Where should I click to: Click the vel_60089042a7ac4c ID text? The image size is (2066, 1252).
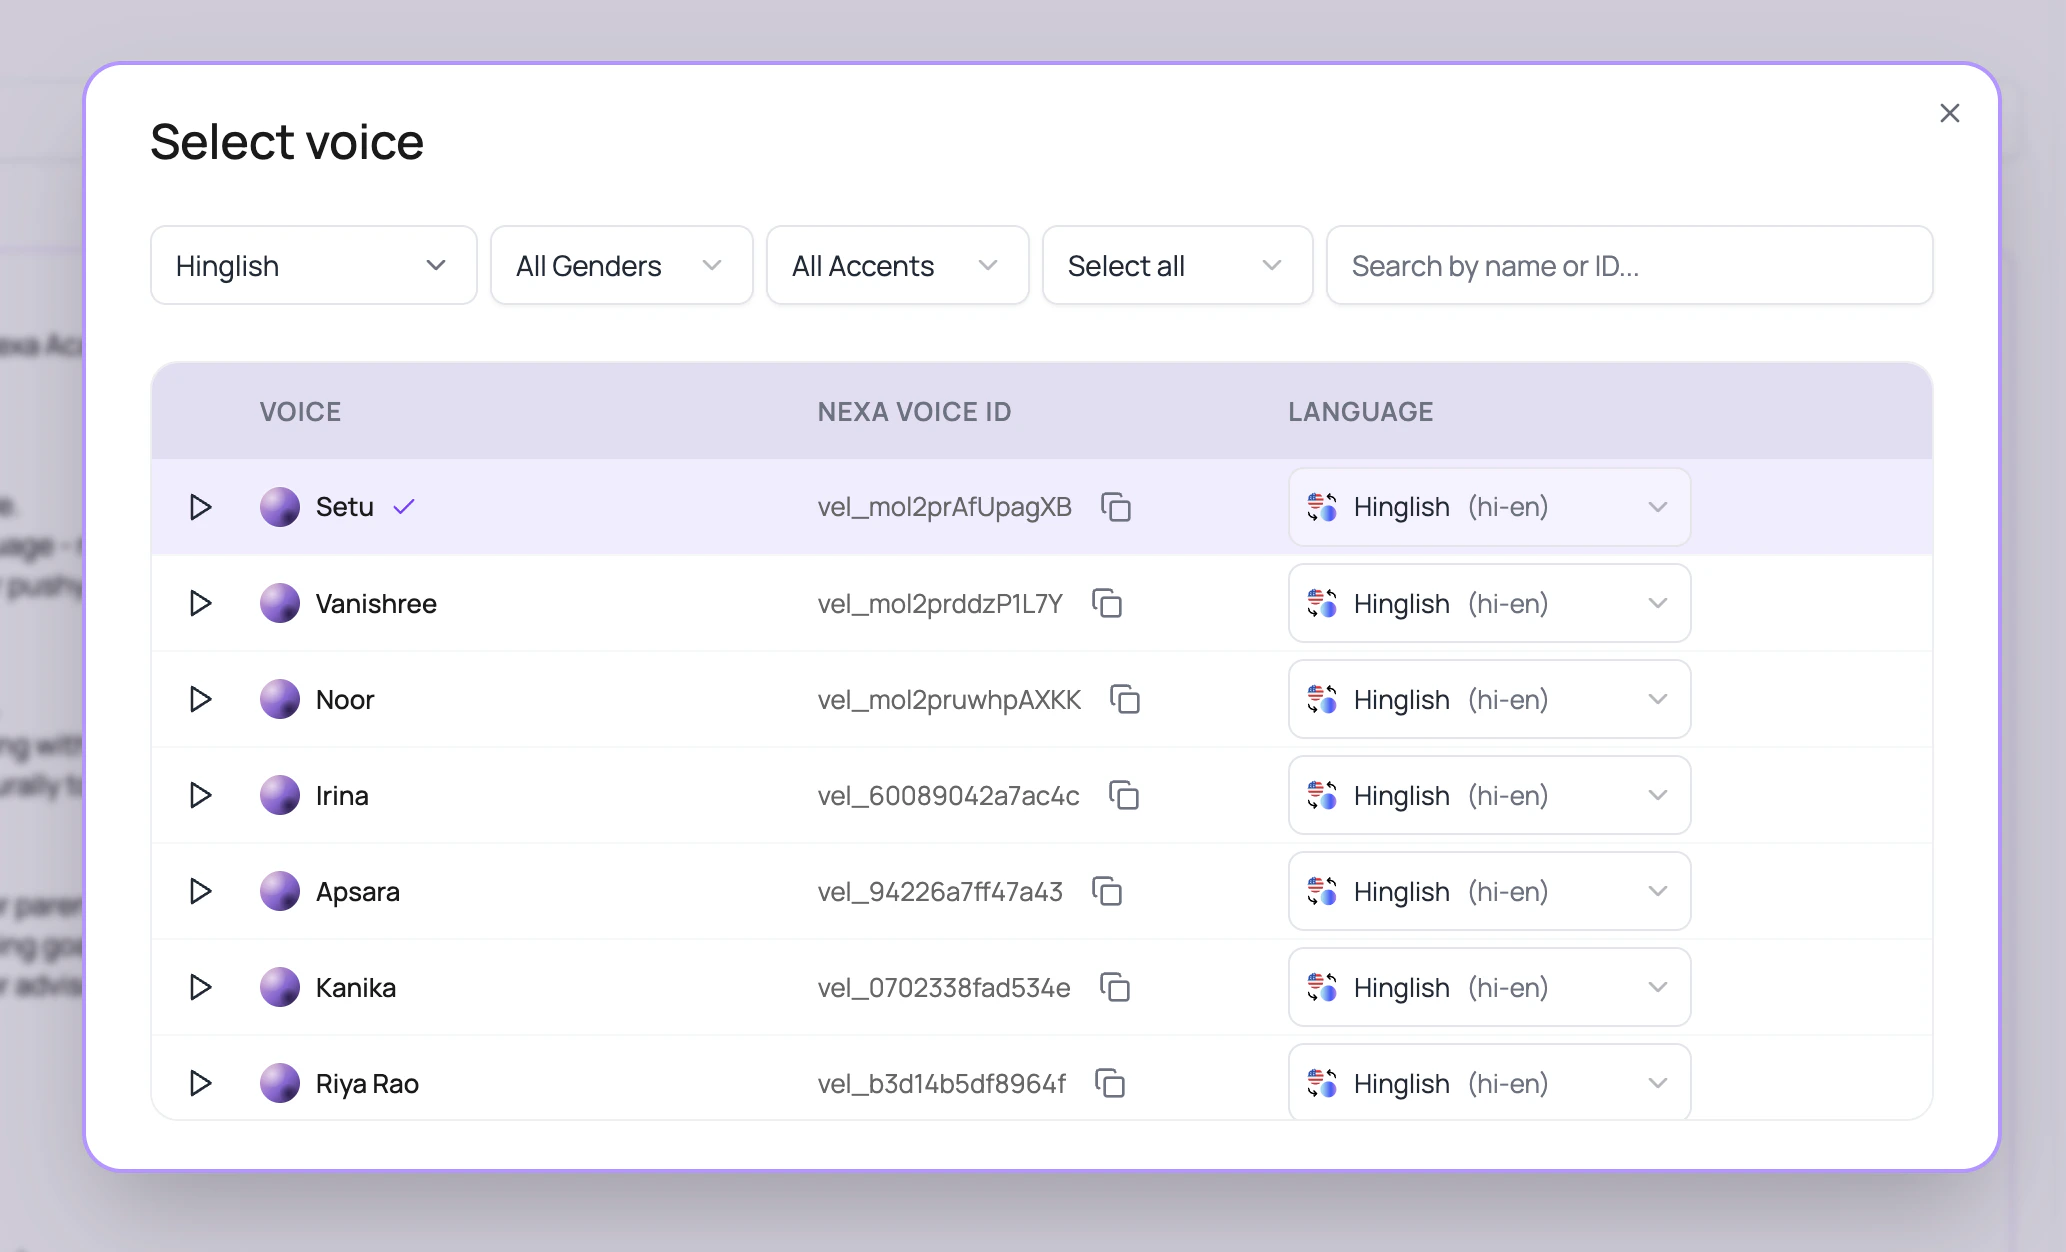tap(949, 795)
